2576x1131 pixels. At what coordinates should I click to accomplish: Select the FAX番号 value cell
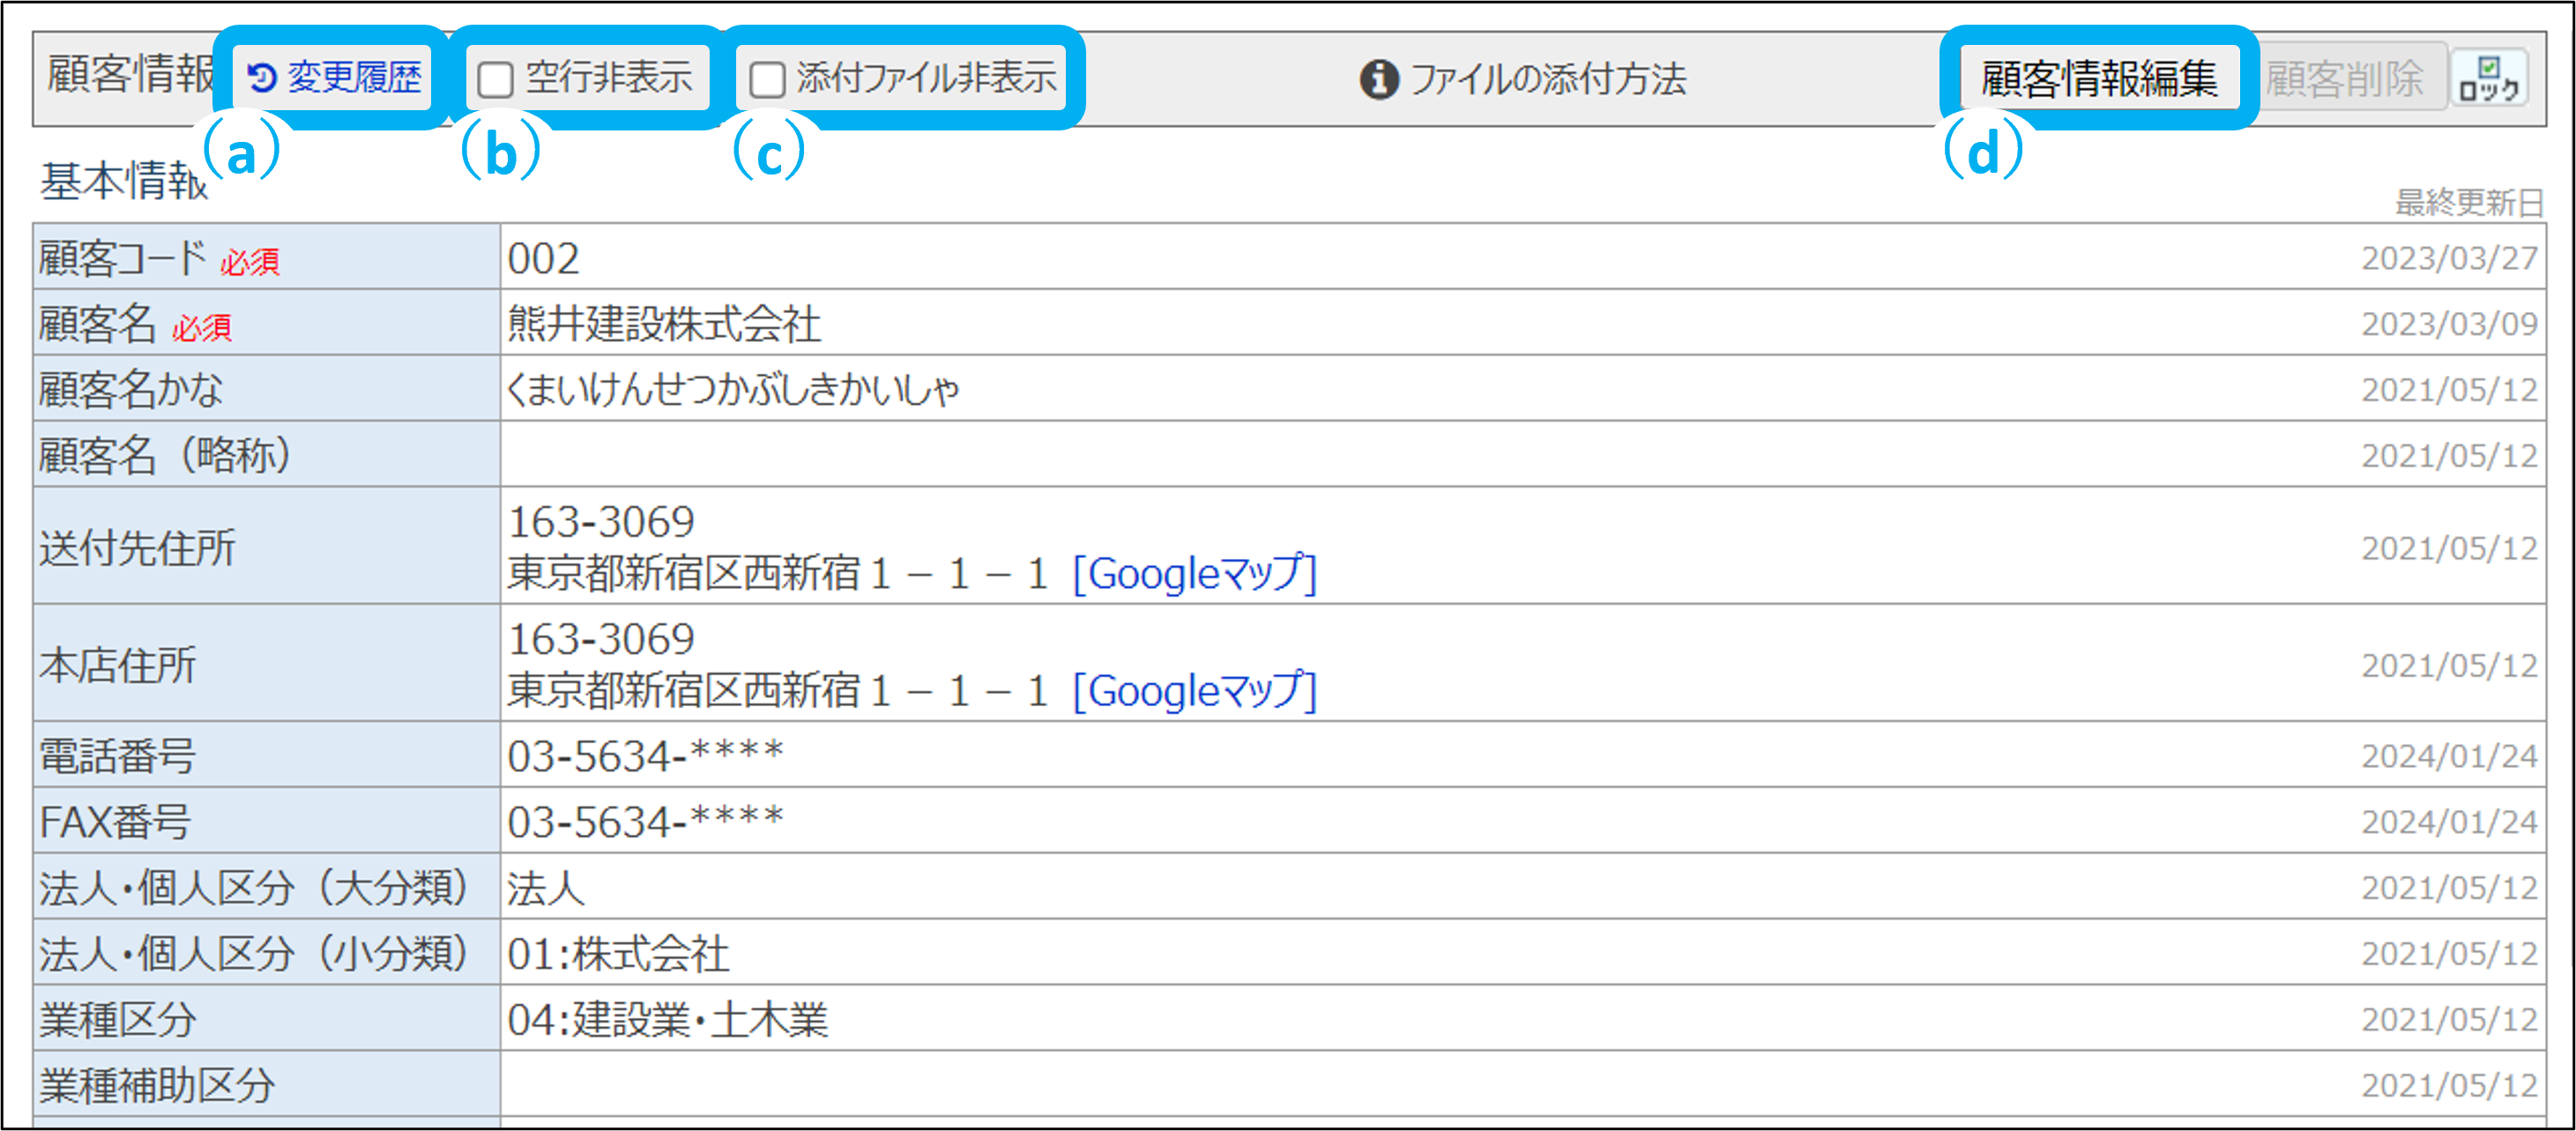[646, 822]
